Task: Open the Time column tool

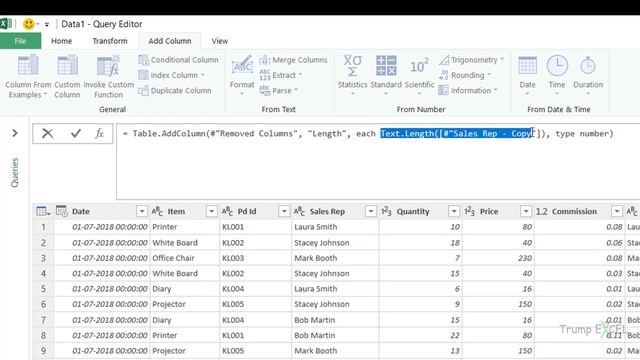Action: tap(557, 76)
